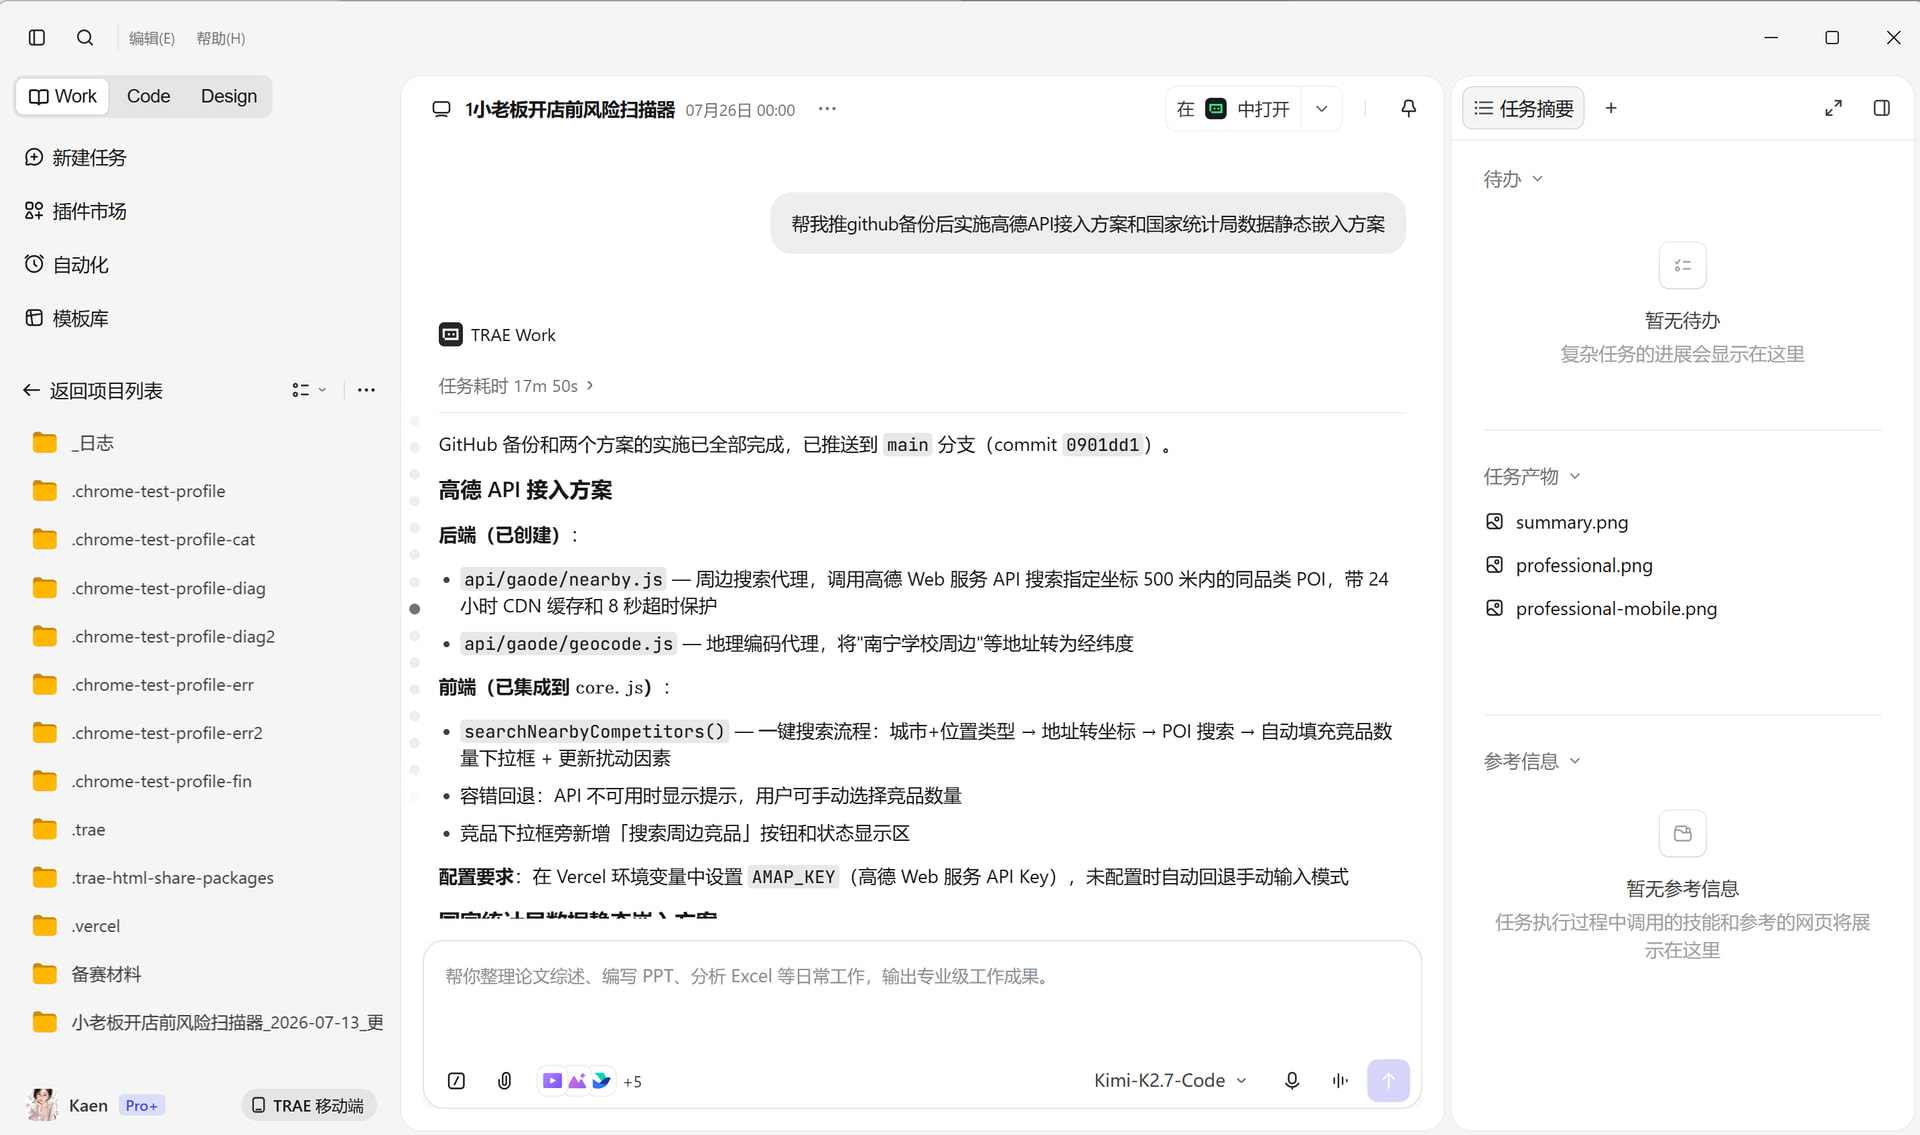Click the audio waveform voice mode icon
Viewport: 1920px width, 1135px height.
1340,1081
